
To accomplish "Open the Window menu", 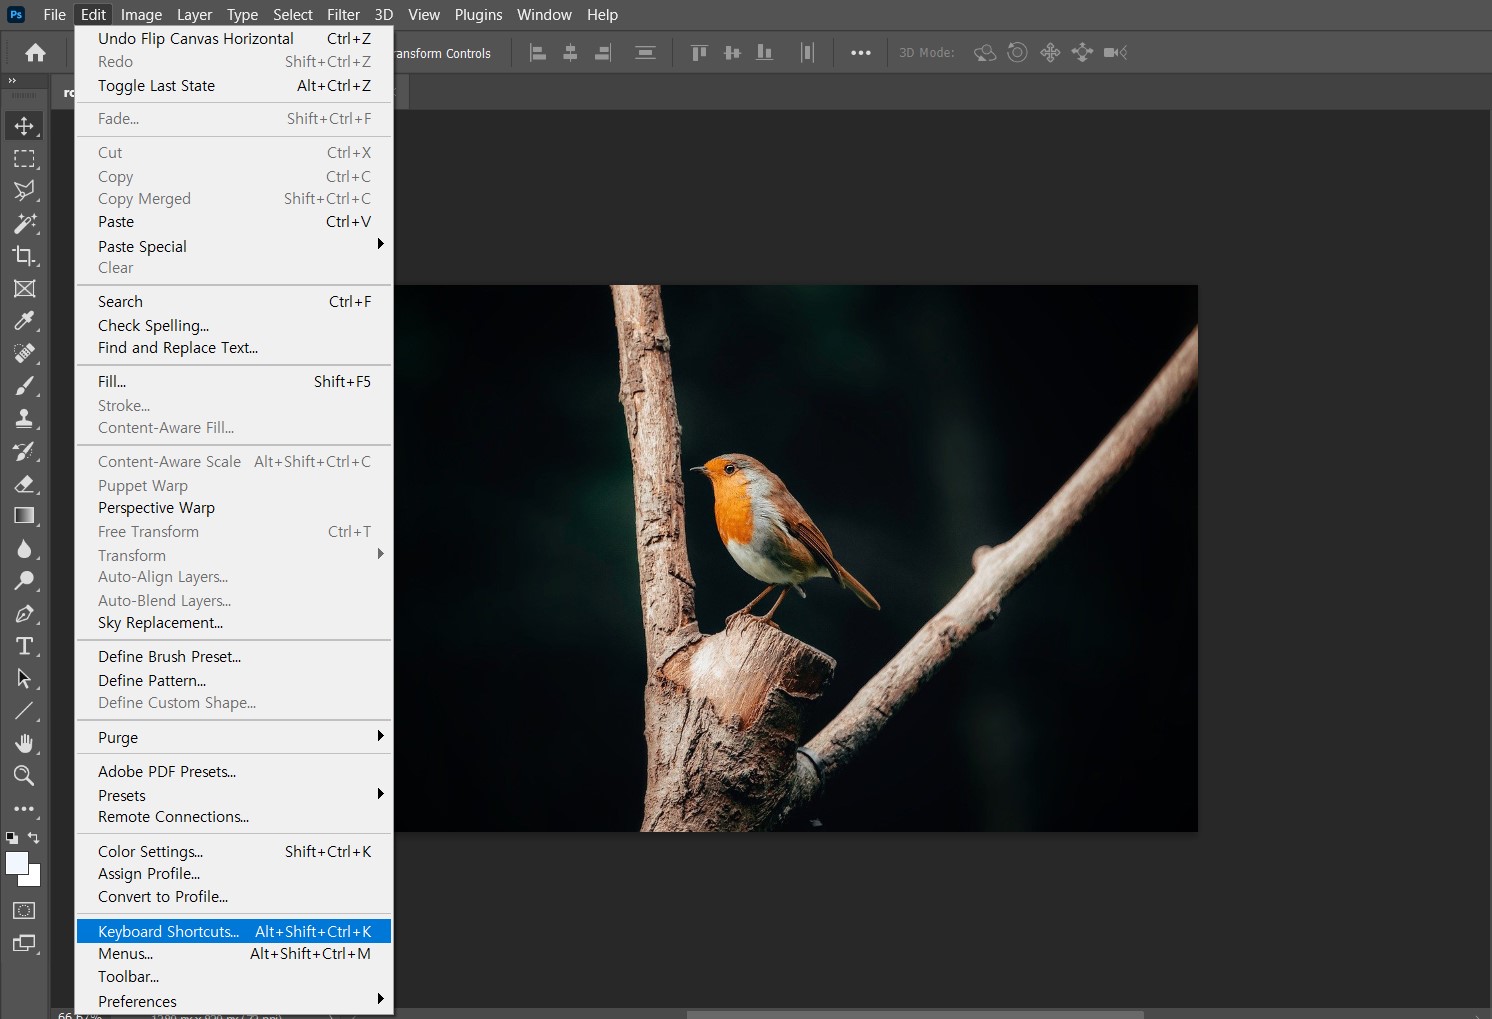I will 544,14.
